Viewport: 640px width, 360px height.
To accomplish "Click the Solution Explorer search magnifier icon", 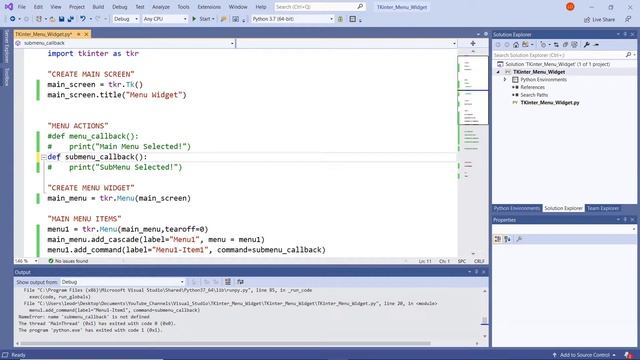I will 628,55.
